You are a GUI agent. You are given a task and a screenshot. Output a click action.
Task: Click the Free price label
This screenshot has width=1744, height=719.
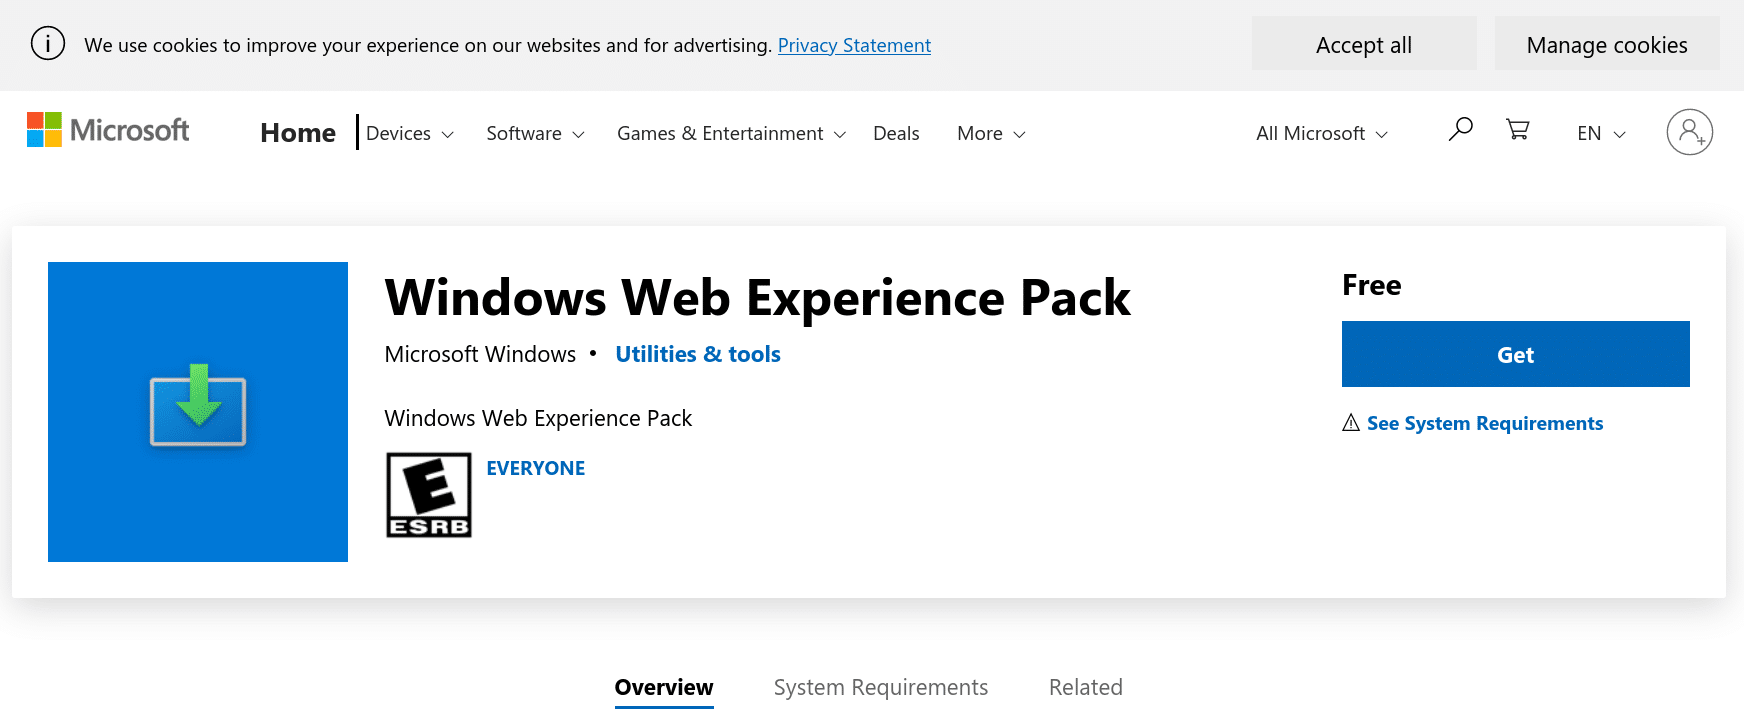[1372, 285]
